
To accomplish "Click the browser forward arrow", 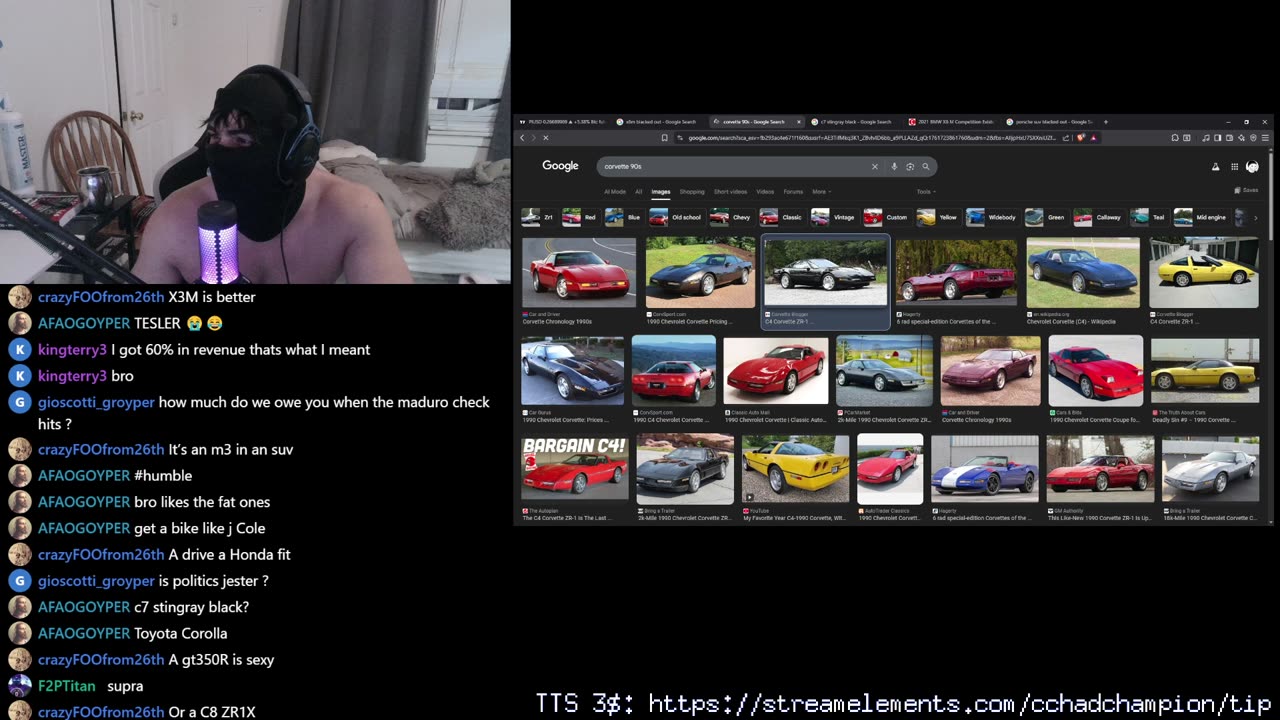I will 533,138.
